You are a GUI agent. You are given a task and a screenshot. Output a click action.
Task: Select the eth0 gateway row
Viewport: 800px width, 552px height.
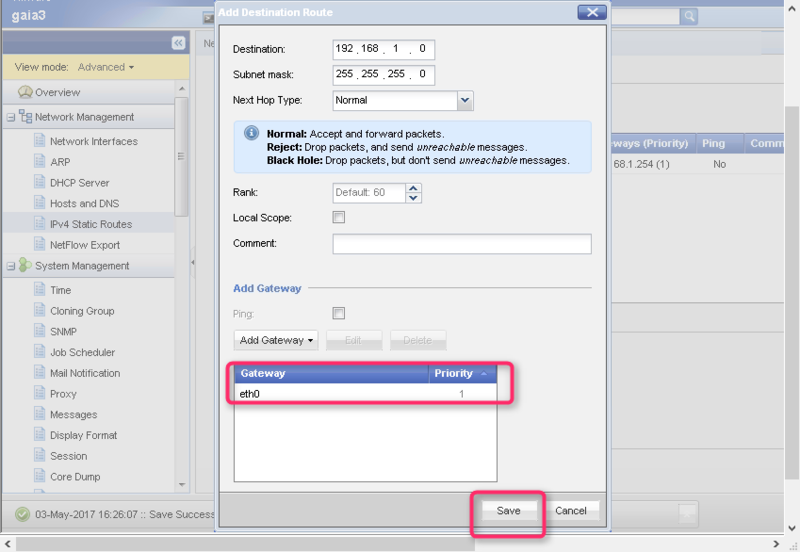[365, 394]
